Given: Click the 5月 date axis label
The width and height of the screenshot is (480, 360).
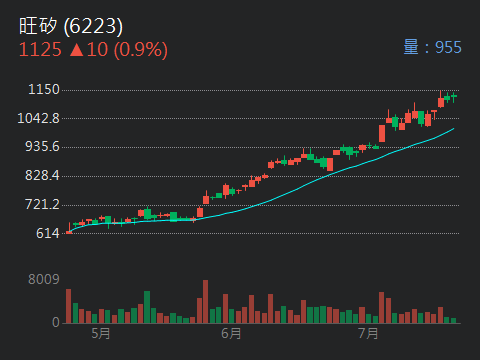Looking at the screenshot, I should 101,333.
